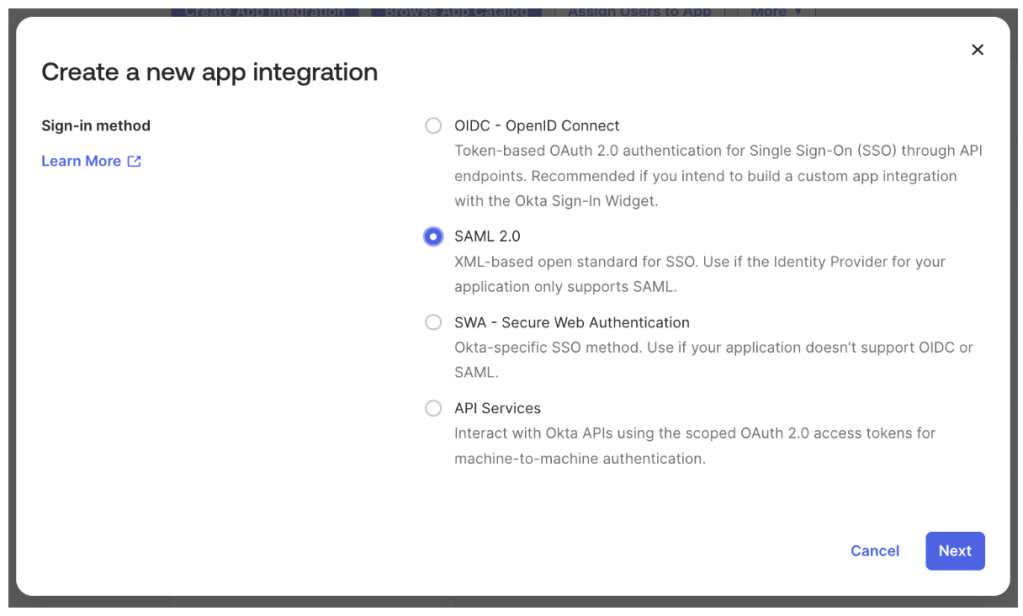The image size is (1023, 616).
Task: Click the SWA - Secure Web Authentication label
Action: [571, 322]
